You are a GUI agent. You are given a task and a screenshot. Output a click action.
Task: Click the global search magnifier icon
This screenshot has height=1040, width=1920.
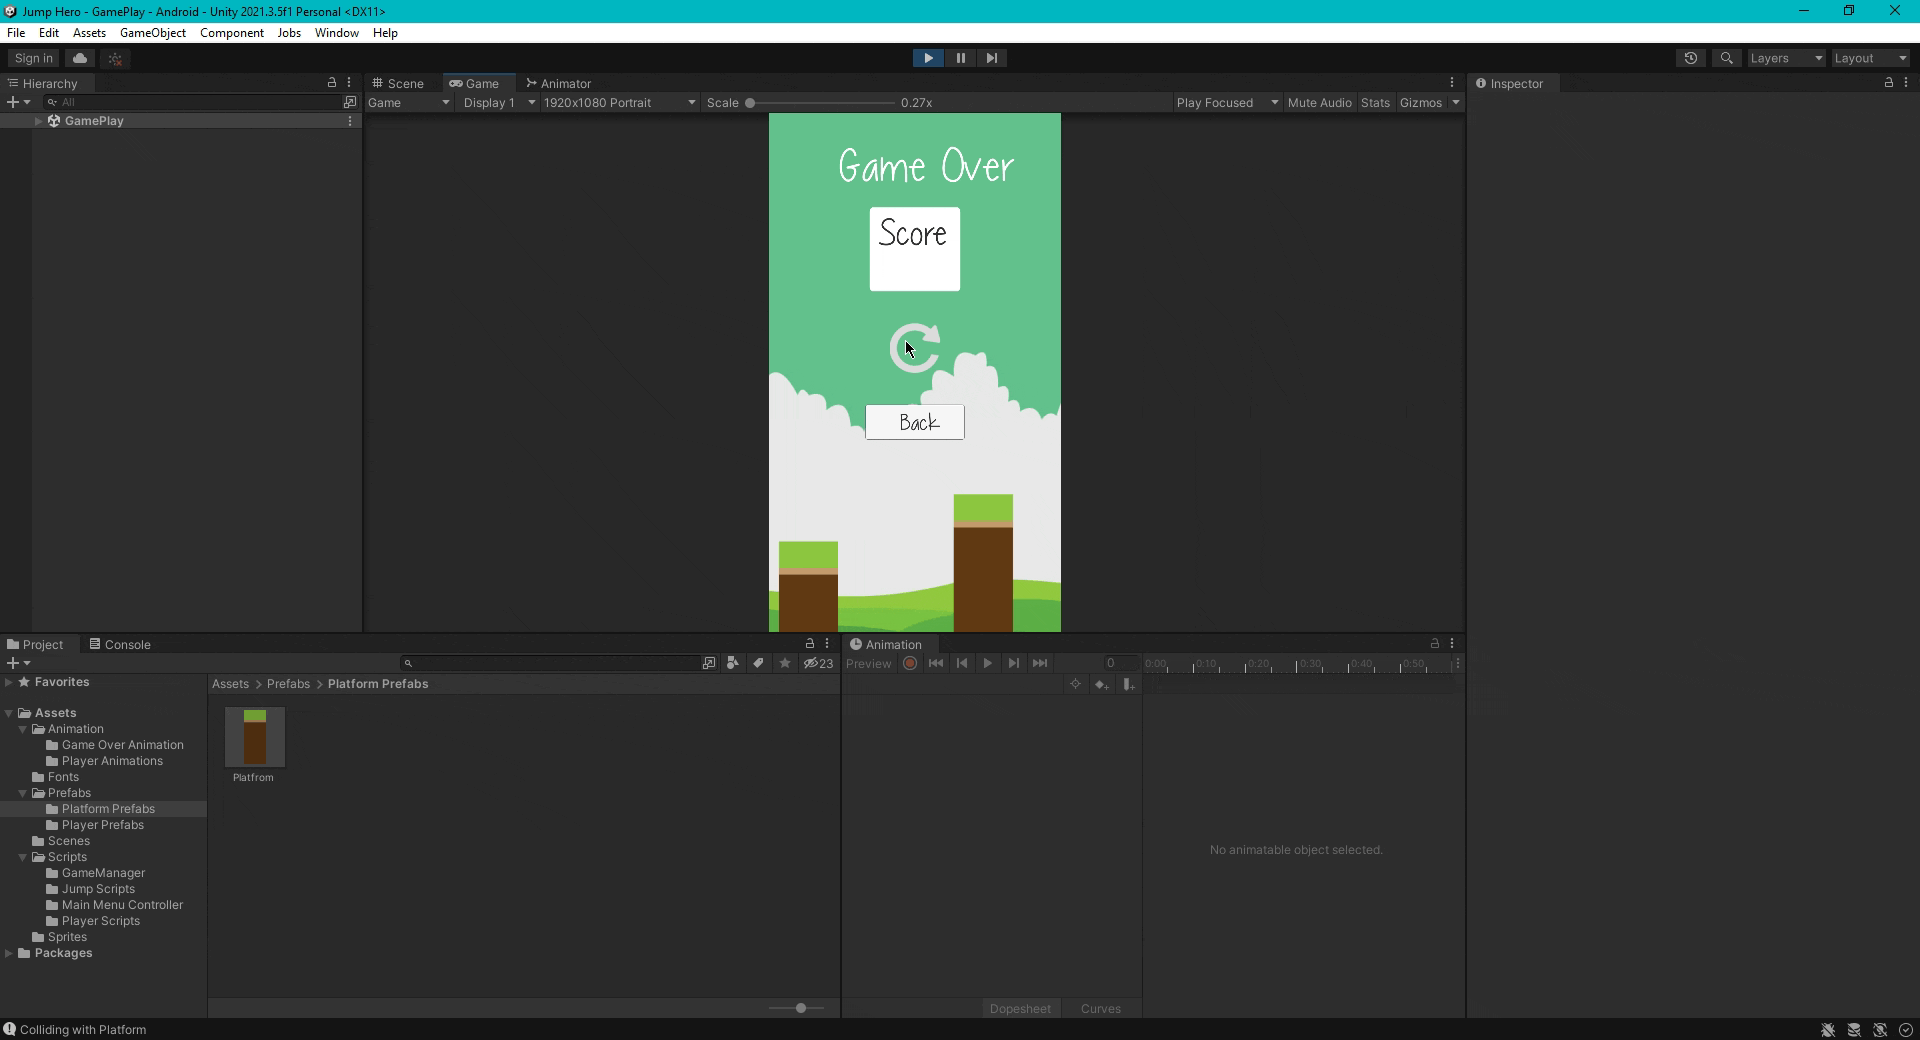tap(1726, 58)
